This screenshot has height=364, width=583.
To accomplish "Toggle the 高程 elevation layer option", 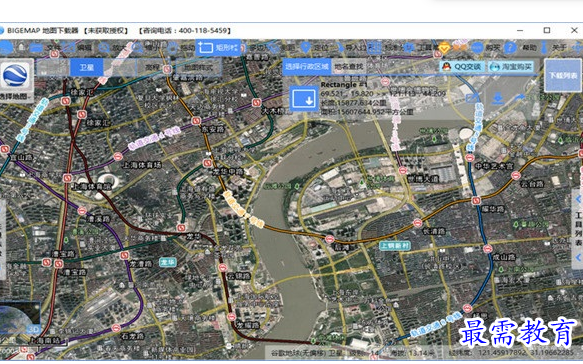I will tap(152, 67).
